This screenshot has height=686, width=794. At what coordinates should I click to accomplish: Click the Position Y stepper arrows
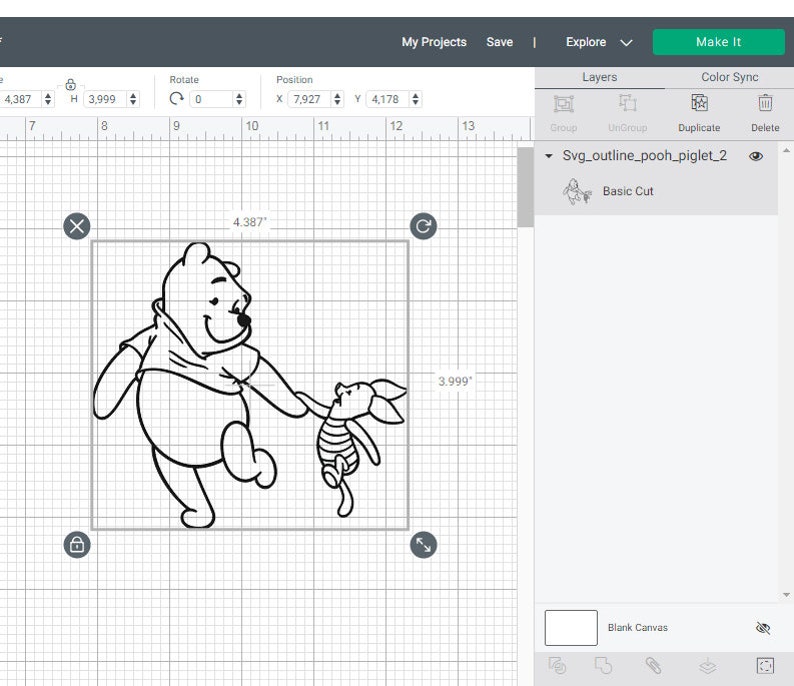[x=415, y=99]
